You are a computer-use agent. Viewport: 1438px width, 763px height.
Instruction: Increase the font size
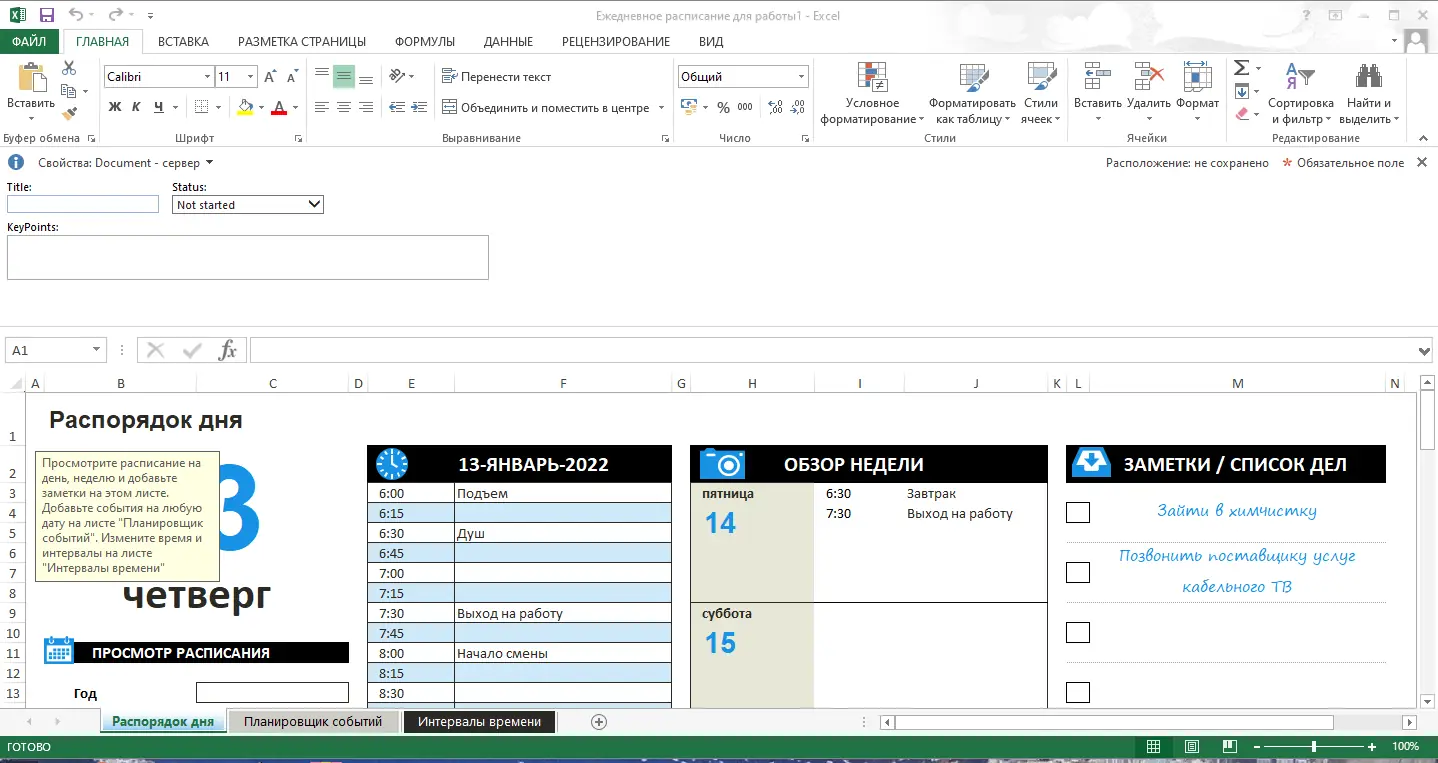(x=271, y=77)
